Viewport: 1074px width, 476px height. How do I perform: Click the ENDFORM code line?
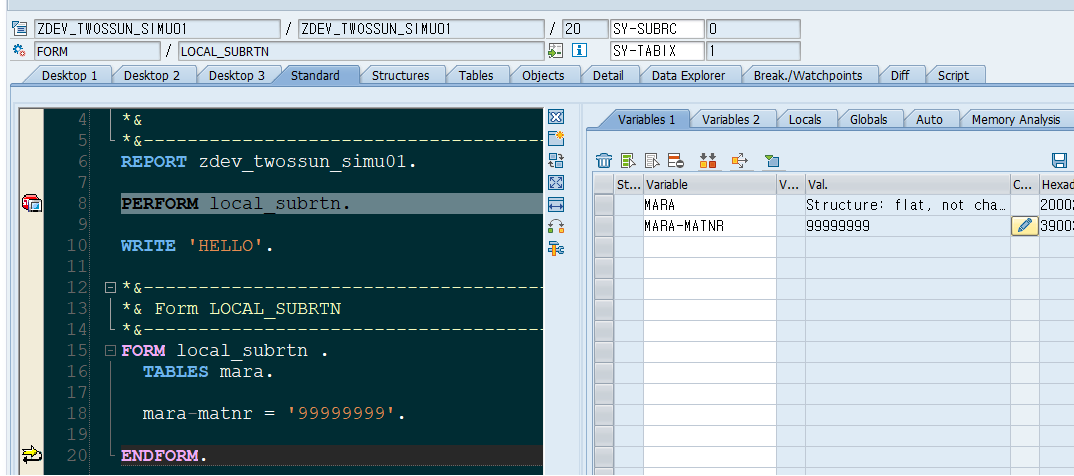point(164,455)
